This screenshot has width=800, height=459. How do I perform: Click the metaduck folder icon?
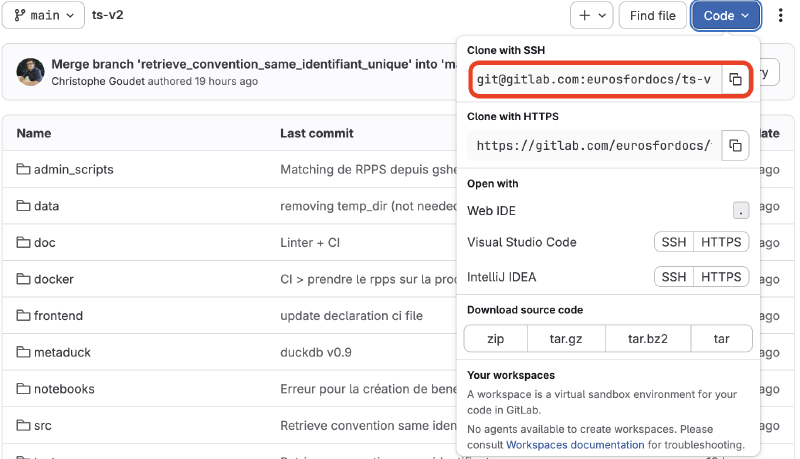pyautogui.click(x=24, y=352)
